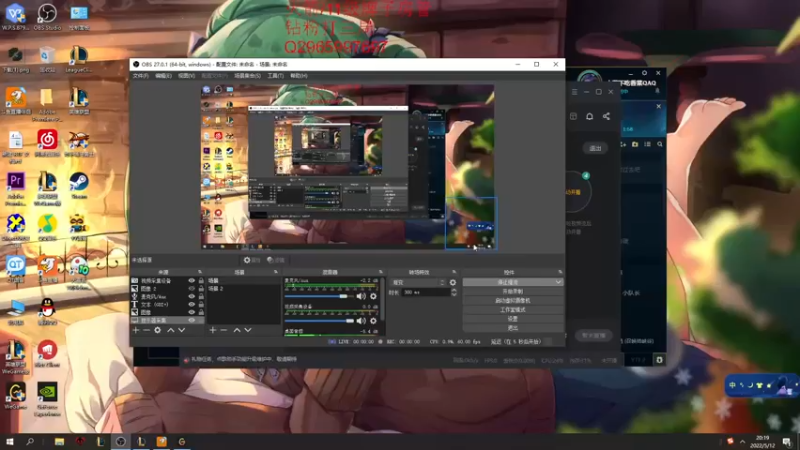Viewport: 800px width, 450px height.
Task: Open NetEase Cloud Music desktop icon
Action: tap(47, 143)
